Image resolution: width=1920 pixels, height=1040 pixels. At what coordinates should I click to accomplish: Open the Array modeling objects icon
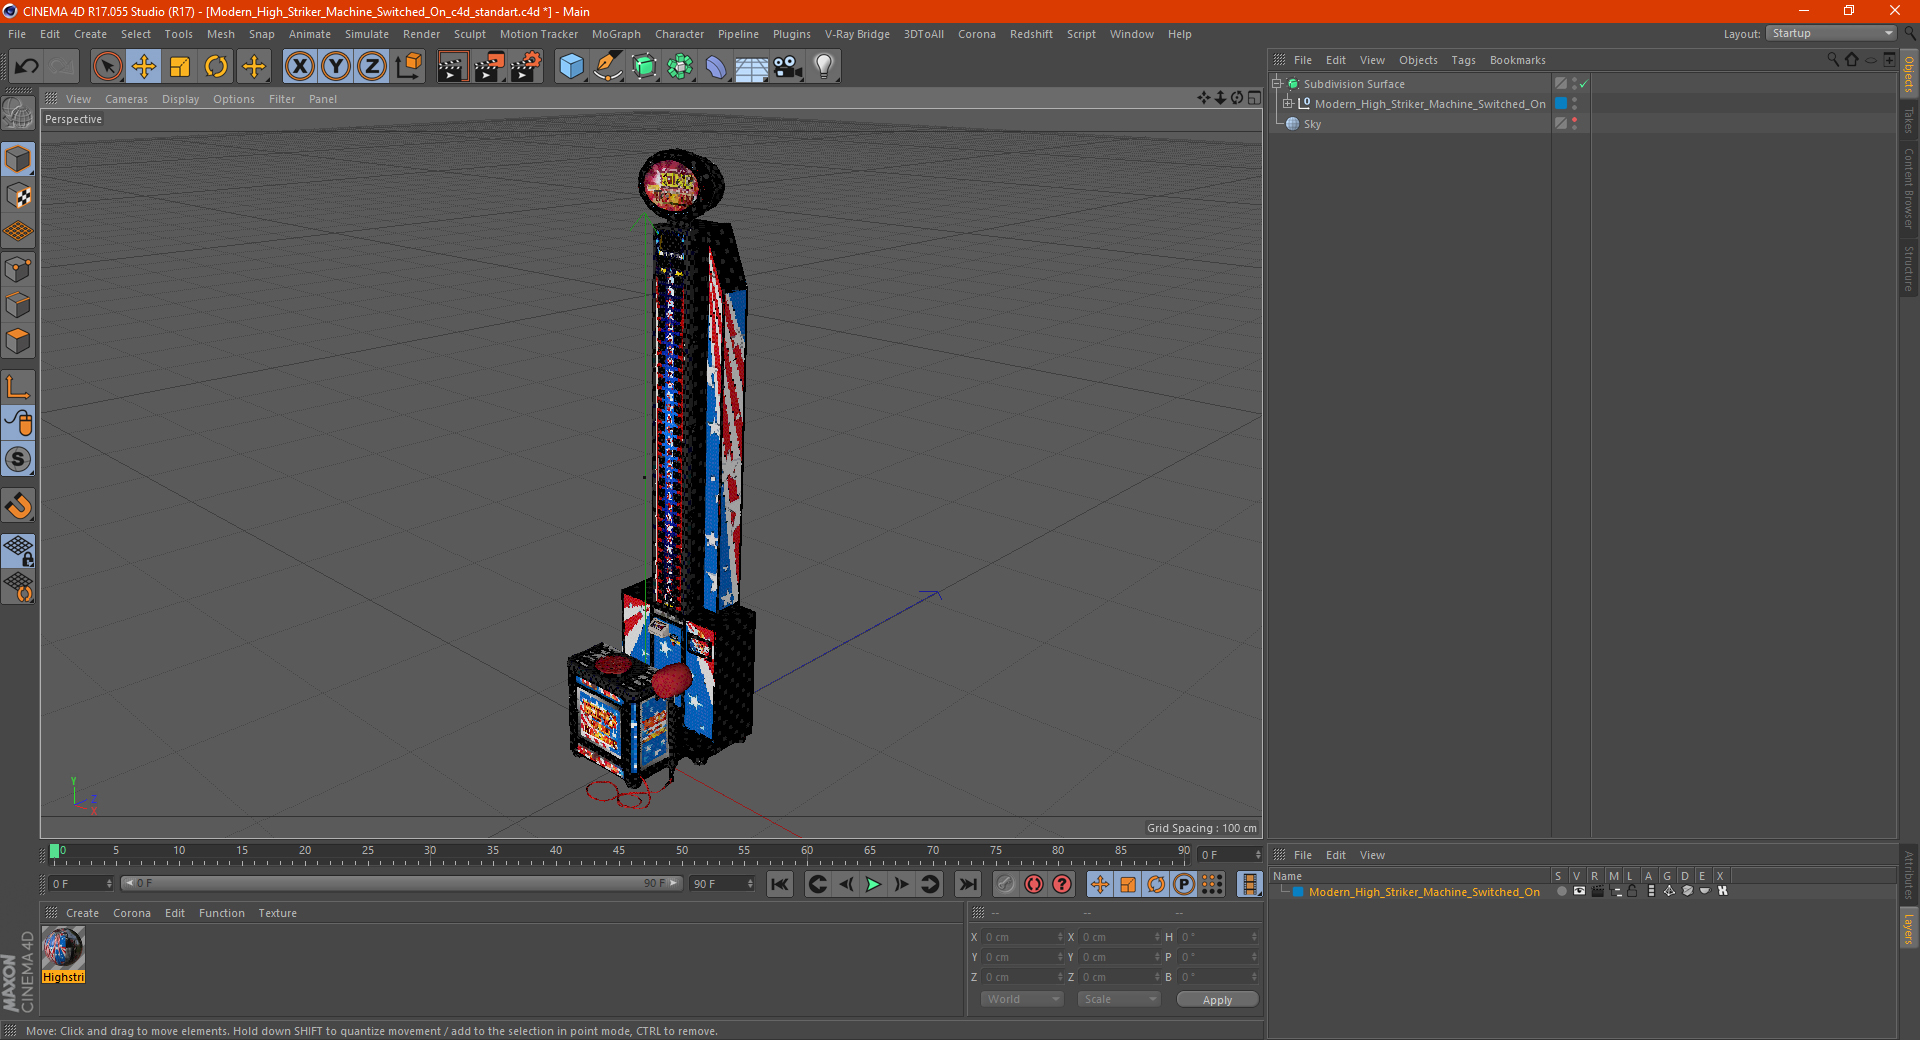pos(680,67)
